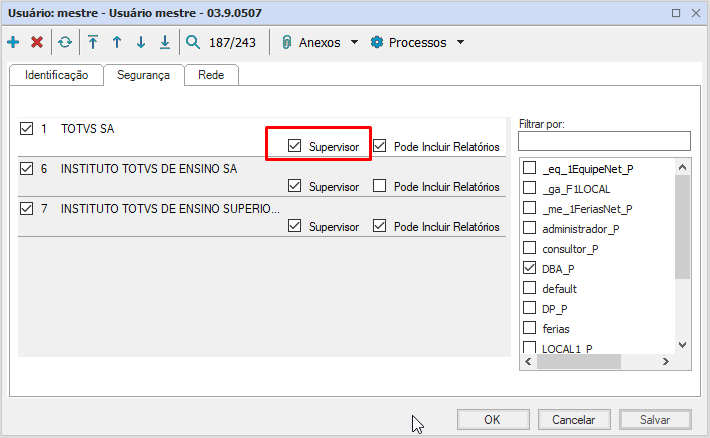710x438 pixels.
Task: Open the Rede tab
Action: (x=211, y=75)
